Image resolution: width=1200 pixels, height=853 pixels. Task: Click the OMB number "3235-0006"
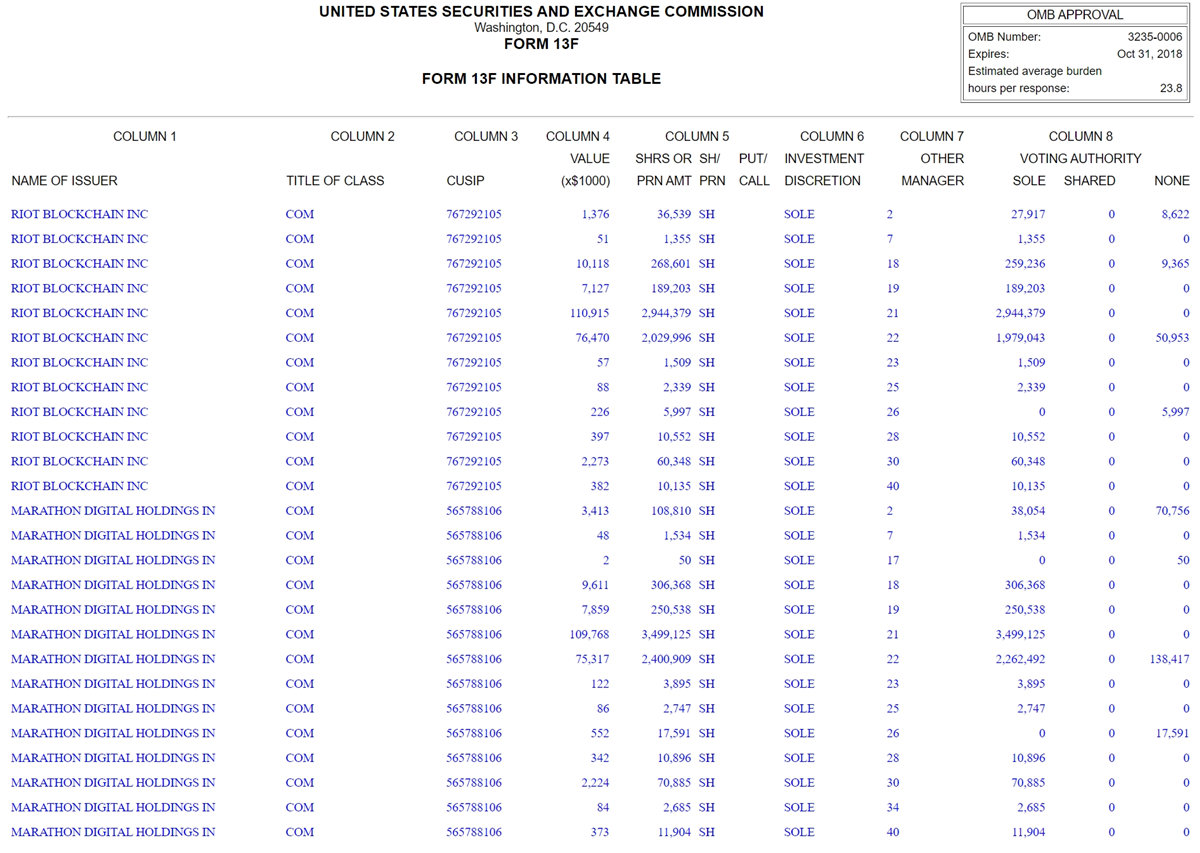pos(1155,37)
